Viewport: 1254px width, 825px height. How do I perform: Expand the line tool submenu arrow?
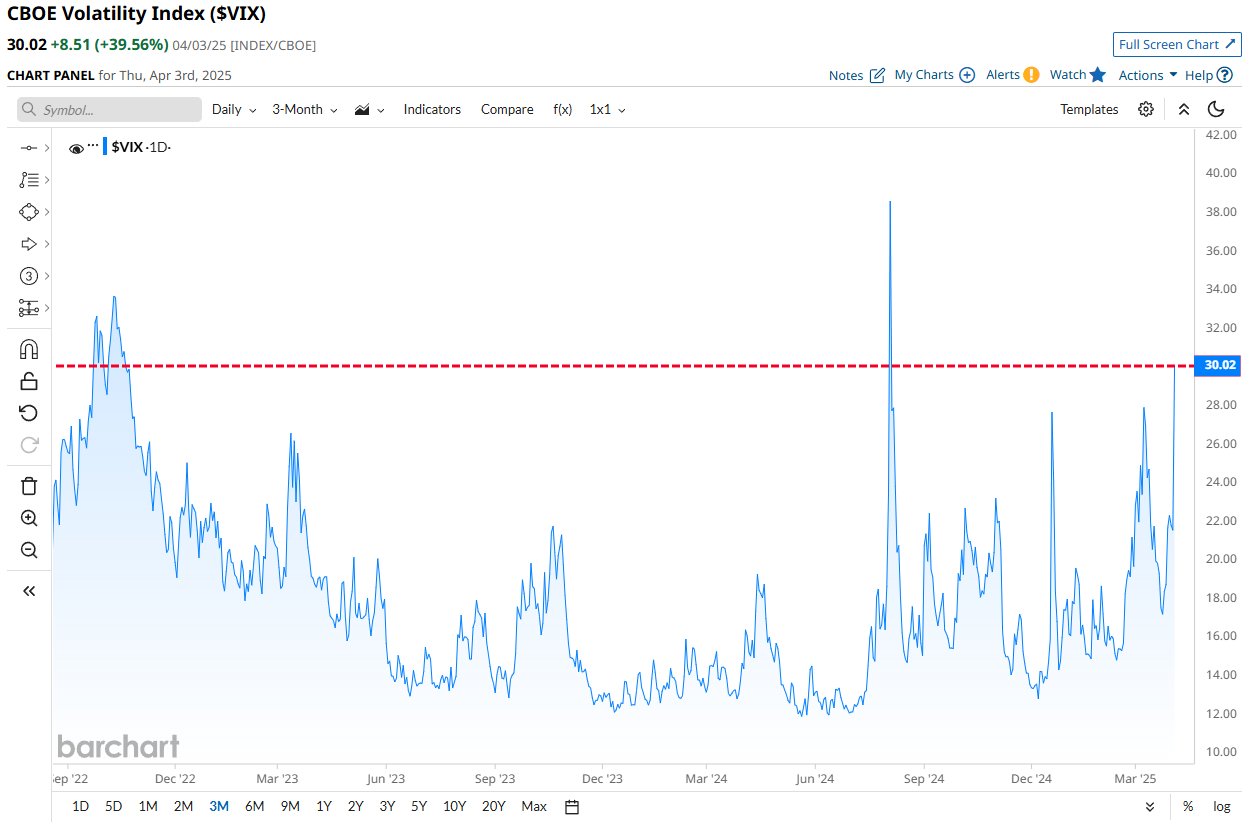click(47, 148)
